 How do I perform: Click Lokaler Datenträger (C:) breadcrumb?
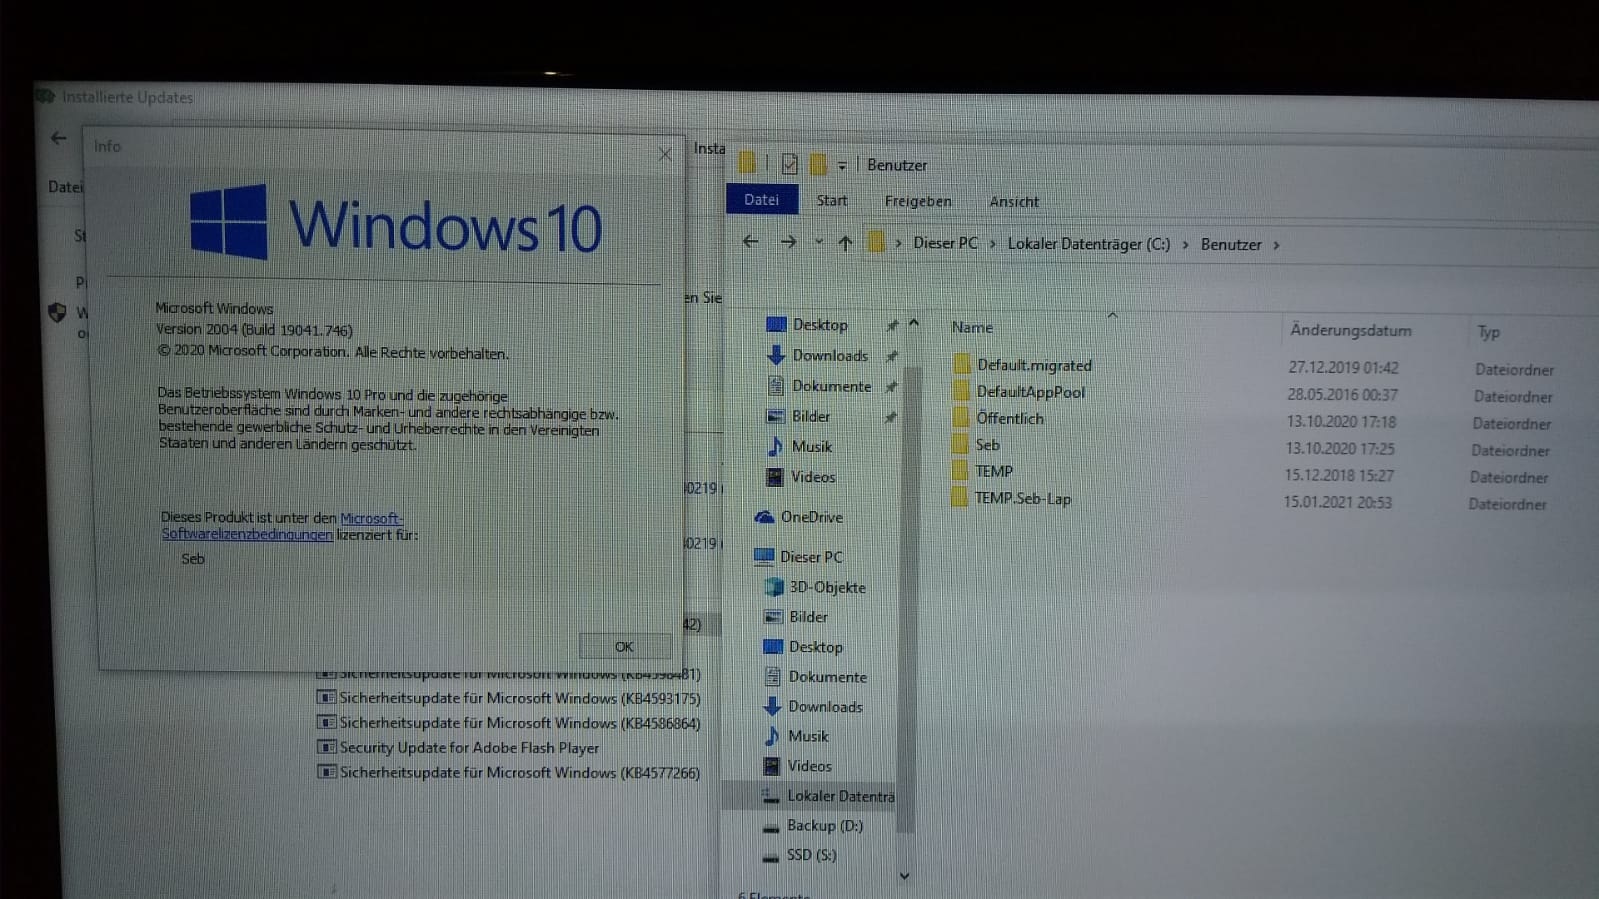[1088, 244]
